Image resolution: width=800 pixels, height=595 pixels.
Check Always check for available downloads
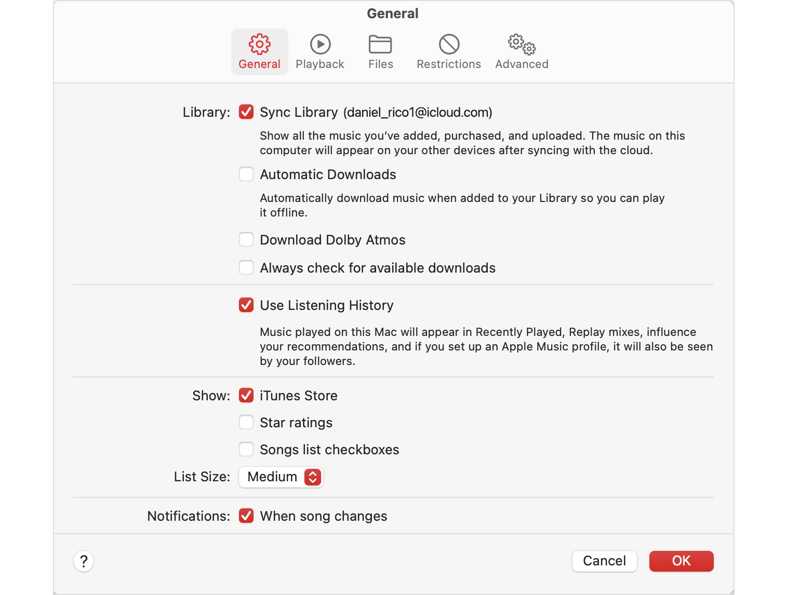tap(245, 267)
